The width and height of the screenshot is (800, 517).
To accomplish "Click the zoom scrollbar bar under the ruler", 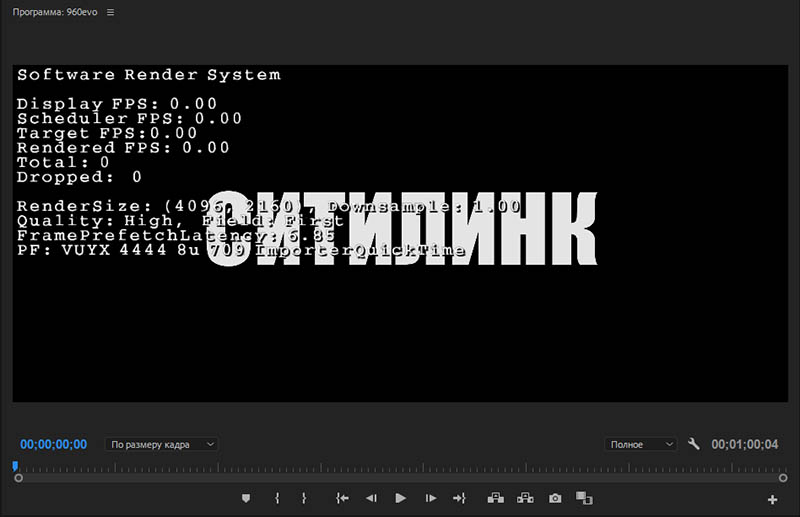I will click(401, 478).
